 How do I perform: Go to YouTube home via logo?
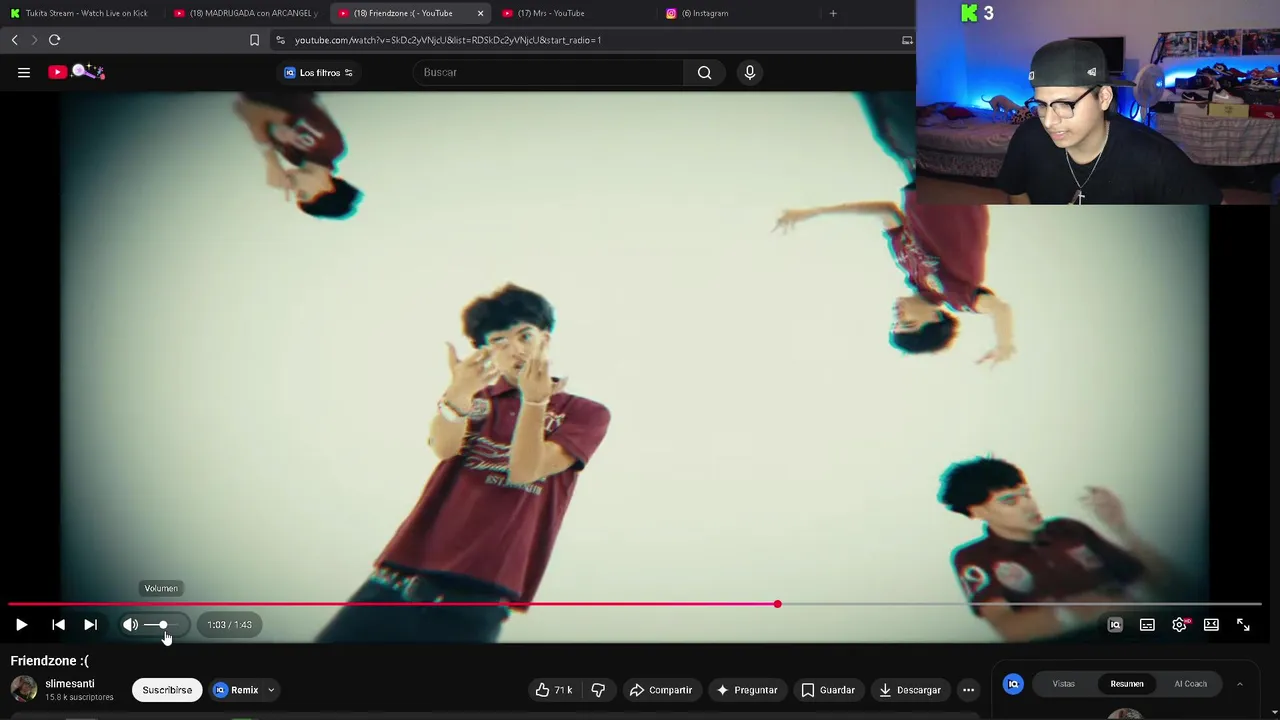(x=77, y=72)
